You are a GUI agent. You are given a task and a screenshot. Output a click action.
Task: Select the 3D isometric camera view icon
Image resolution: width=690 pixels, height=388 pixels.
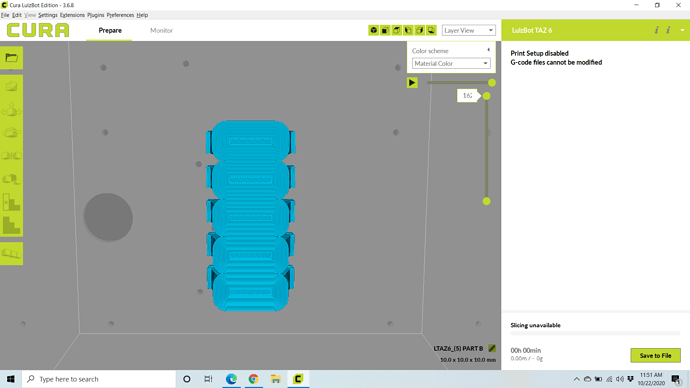pyautogui.click(x=374, y=30)
